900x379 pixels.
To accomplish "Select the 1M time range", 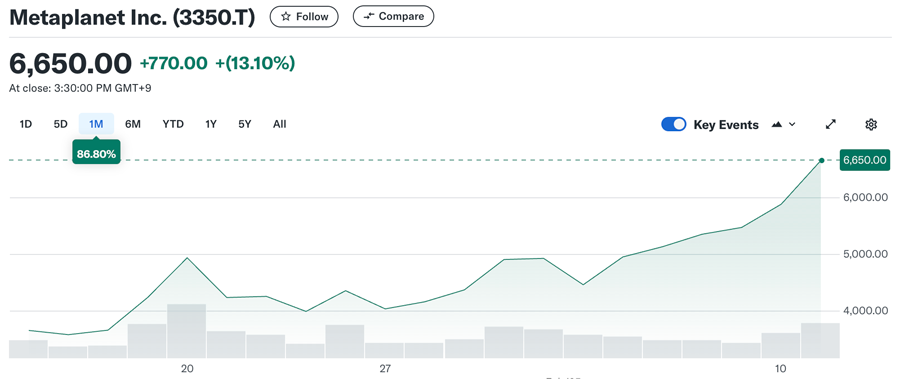I will tap(96, 124).
